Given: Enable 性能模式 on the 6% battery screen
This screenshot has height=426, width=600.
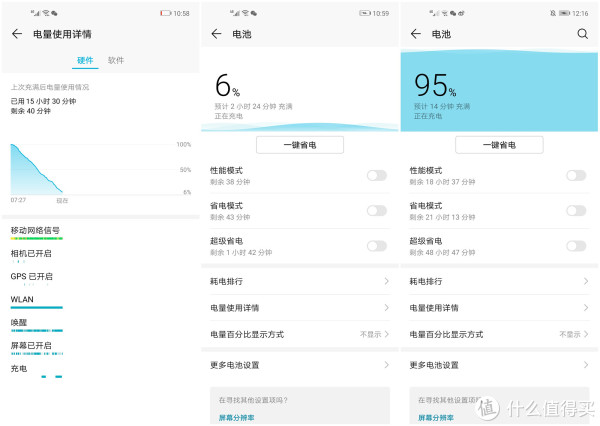Looking at the screenshot, I should 376,176.
